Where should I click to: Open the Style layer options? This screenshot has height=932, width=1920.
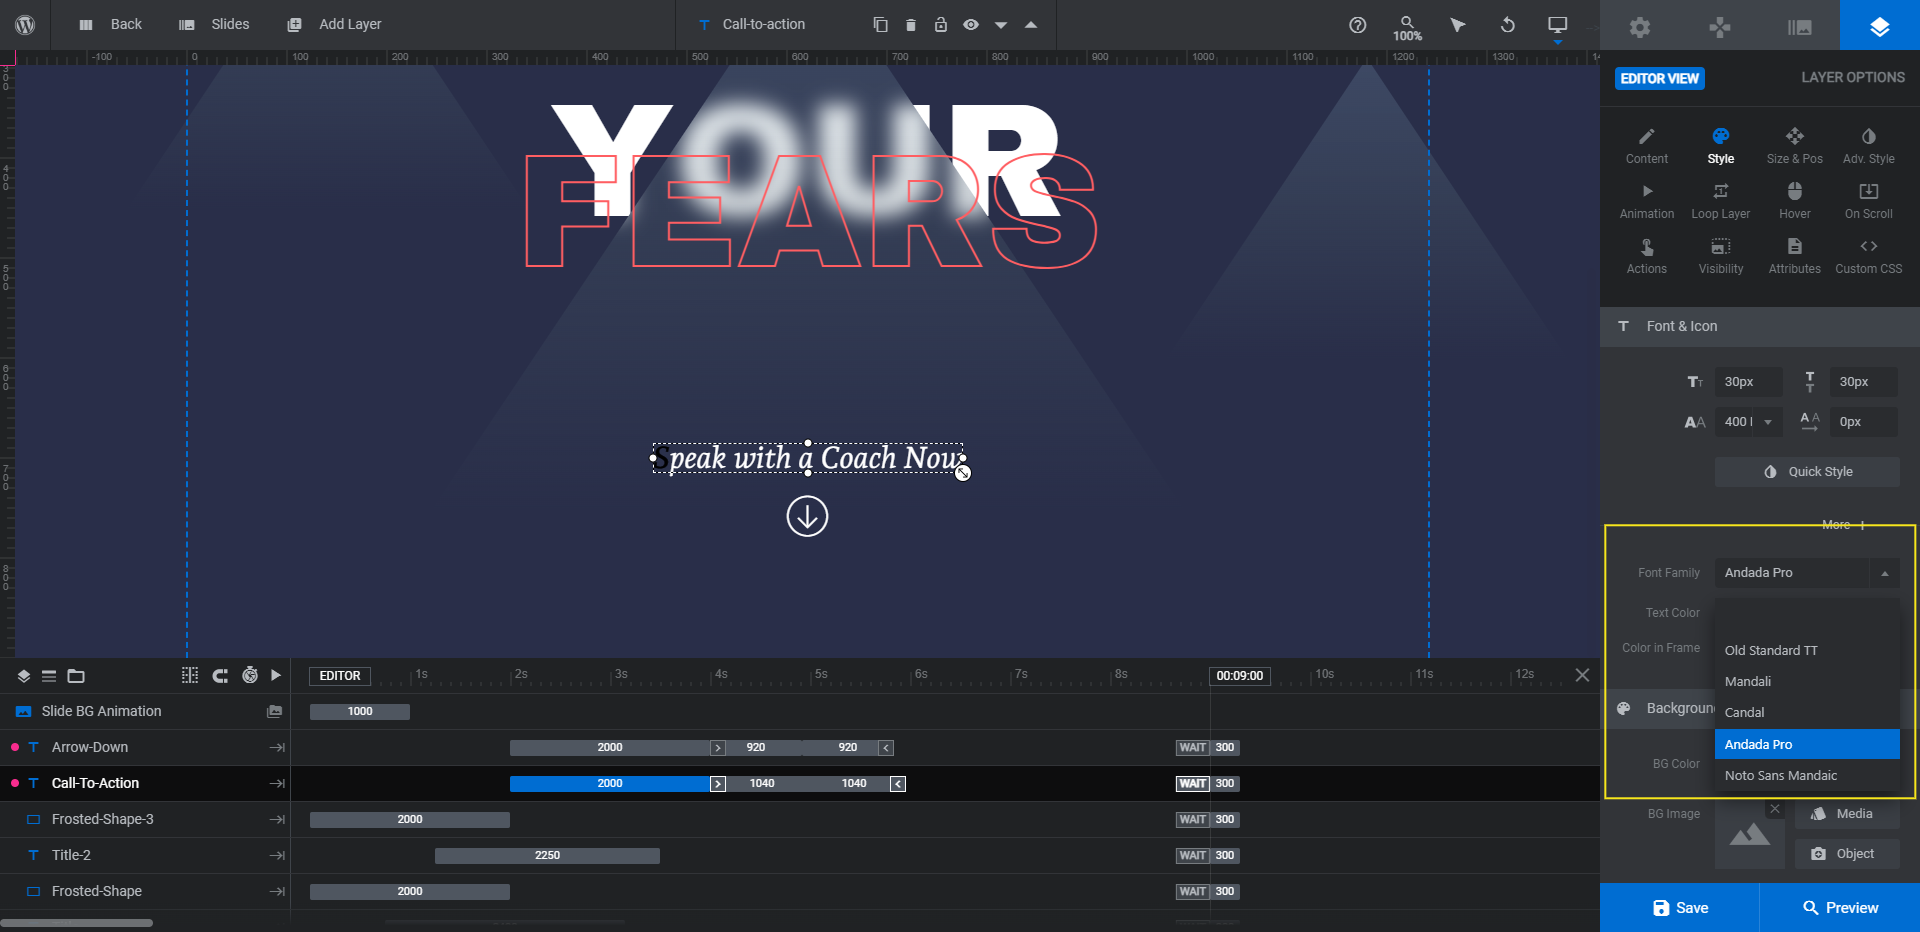click(x=1721, y=146)
